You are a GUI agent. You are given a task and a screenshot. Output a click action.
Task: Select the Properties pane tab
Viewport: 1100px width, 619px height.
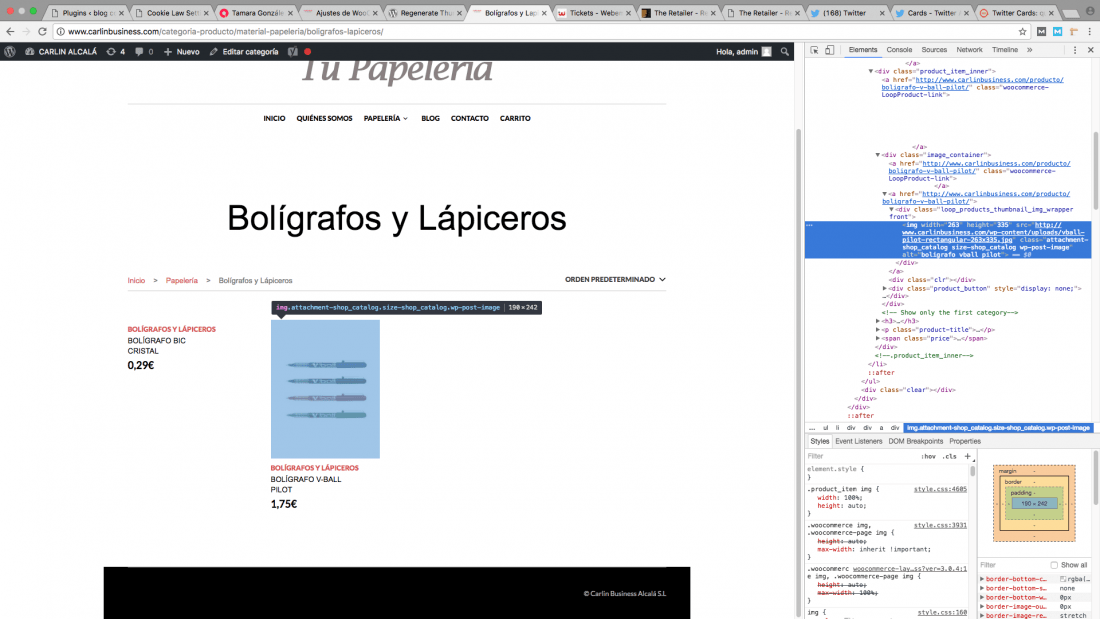point(965,441)
